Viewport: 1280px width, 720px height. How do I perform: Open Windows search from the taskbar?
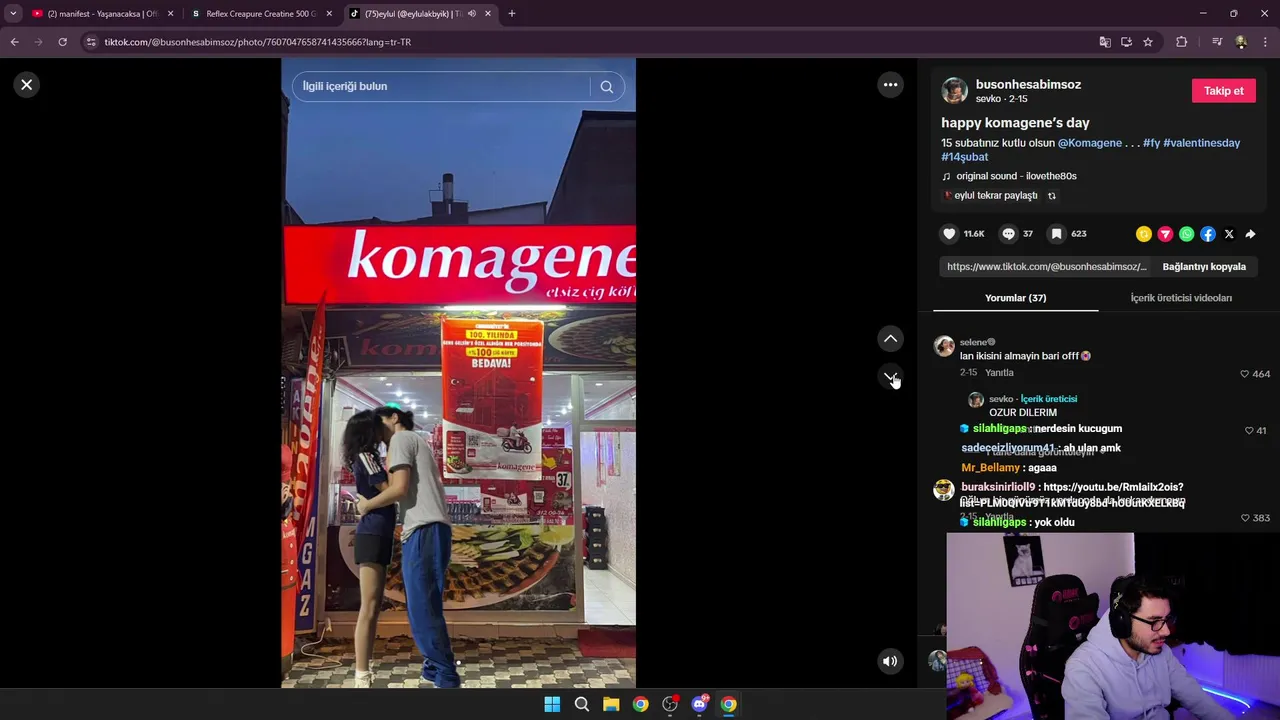click(582, 704)
